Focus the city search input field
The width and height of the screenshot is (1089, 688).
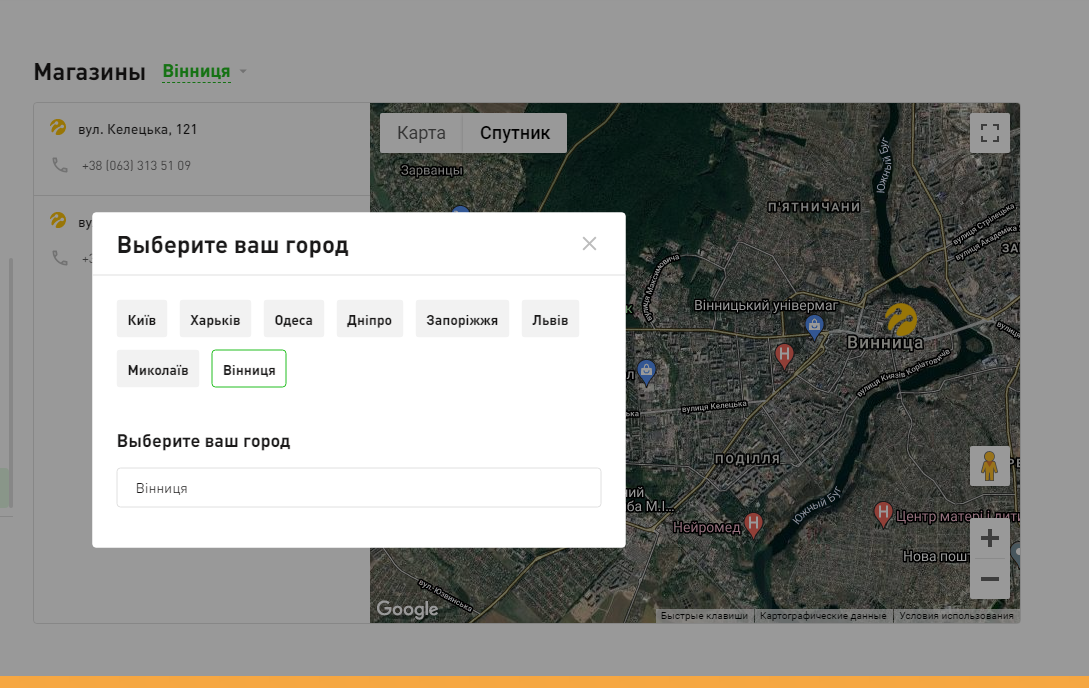coord(358,488)
